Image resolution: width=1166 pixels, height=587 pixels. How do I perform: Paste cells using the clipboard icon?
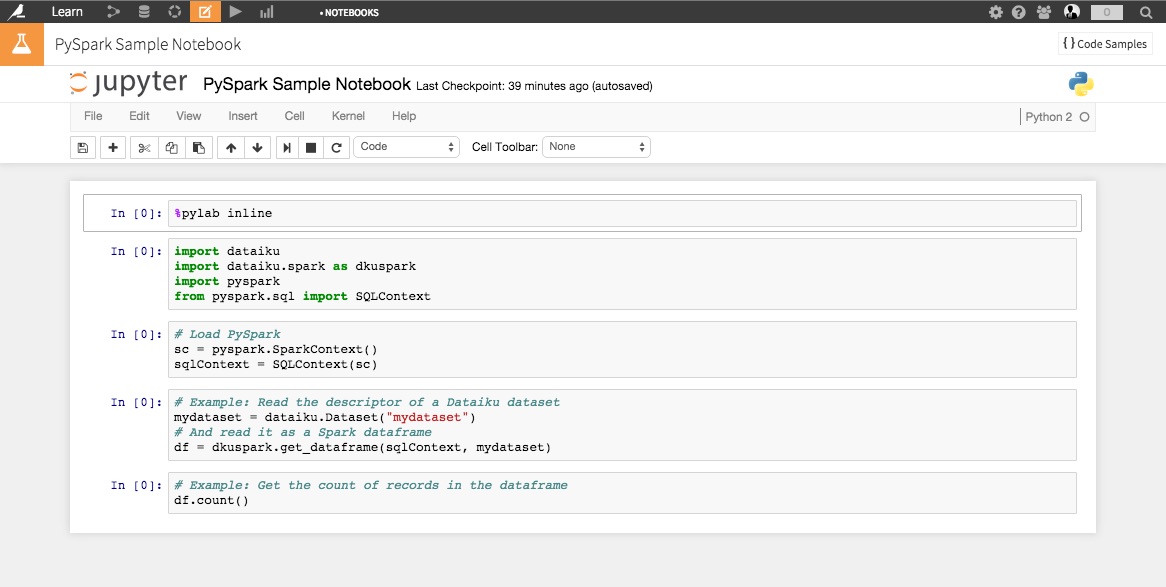[x=199, y=148]
